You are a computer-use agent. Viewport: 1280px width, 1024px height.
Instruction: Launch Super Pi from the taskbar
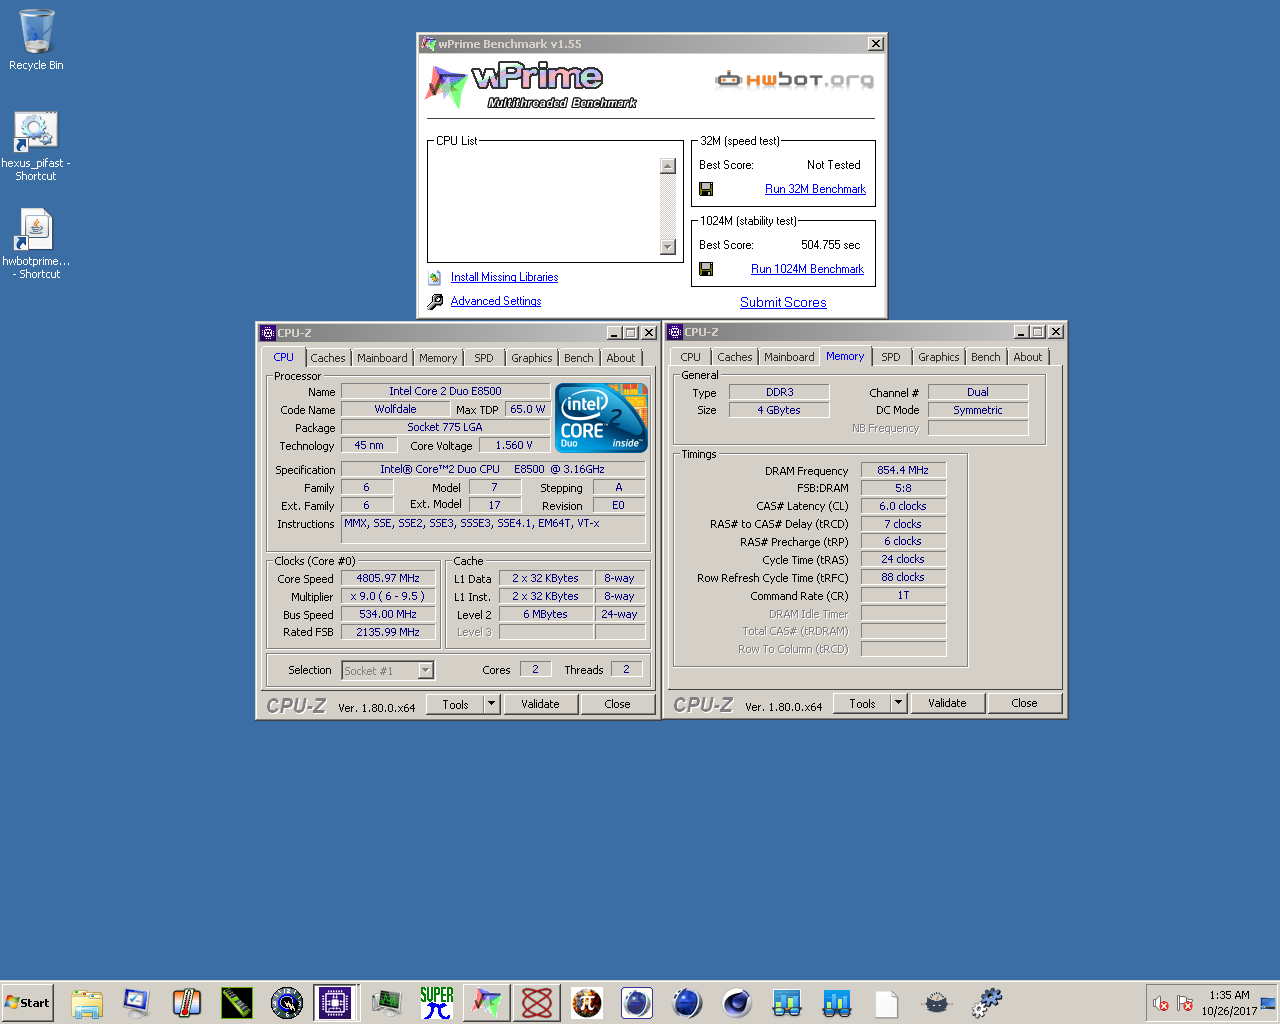437,1003
